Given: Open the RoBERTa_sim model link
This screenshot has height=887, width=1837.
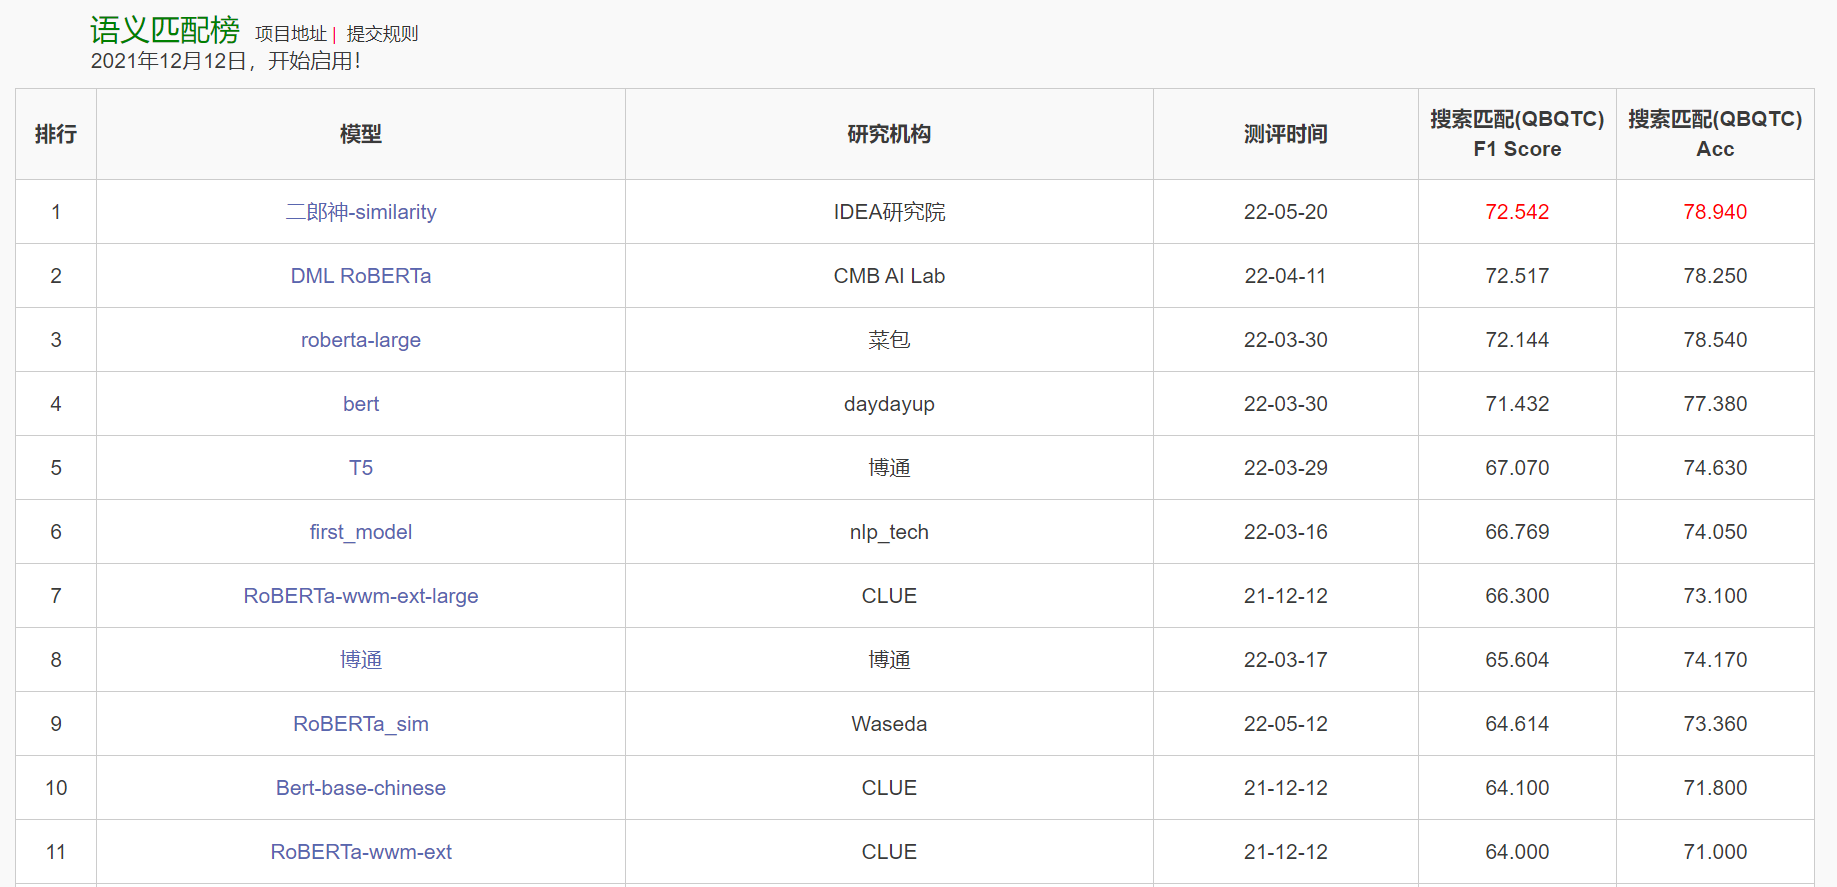Looking at the screenshot, I should 361,724.
